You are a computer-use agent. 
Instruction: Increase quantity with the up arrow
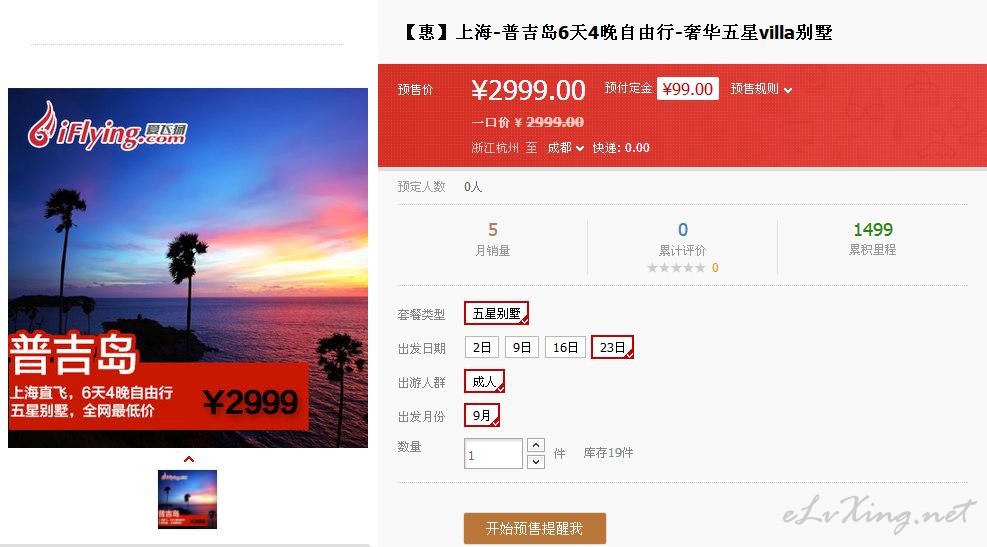[535, 445]
